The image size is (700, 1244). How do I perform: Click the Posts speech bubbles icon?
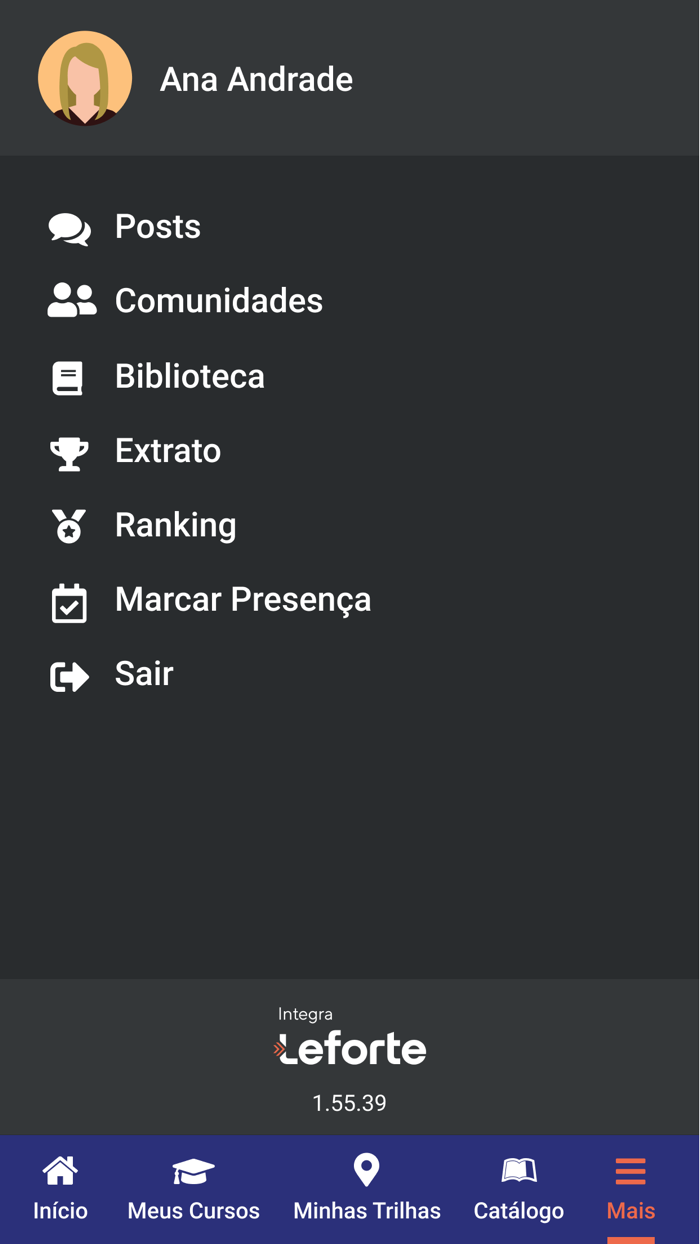click(x=69, y=229)
